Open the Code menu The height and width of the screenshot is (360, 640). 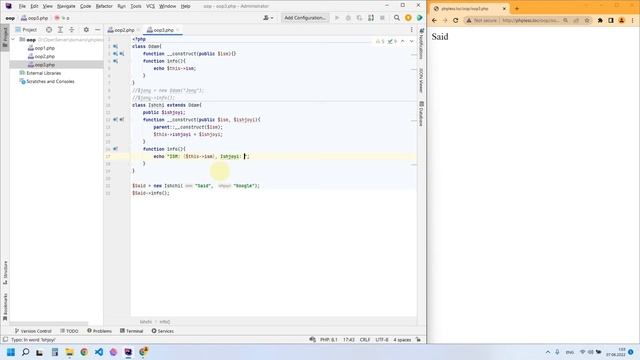pyautogui.click(x=85, y=6)
